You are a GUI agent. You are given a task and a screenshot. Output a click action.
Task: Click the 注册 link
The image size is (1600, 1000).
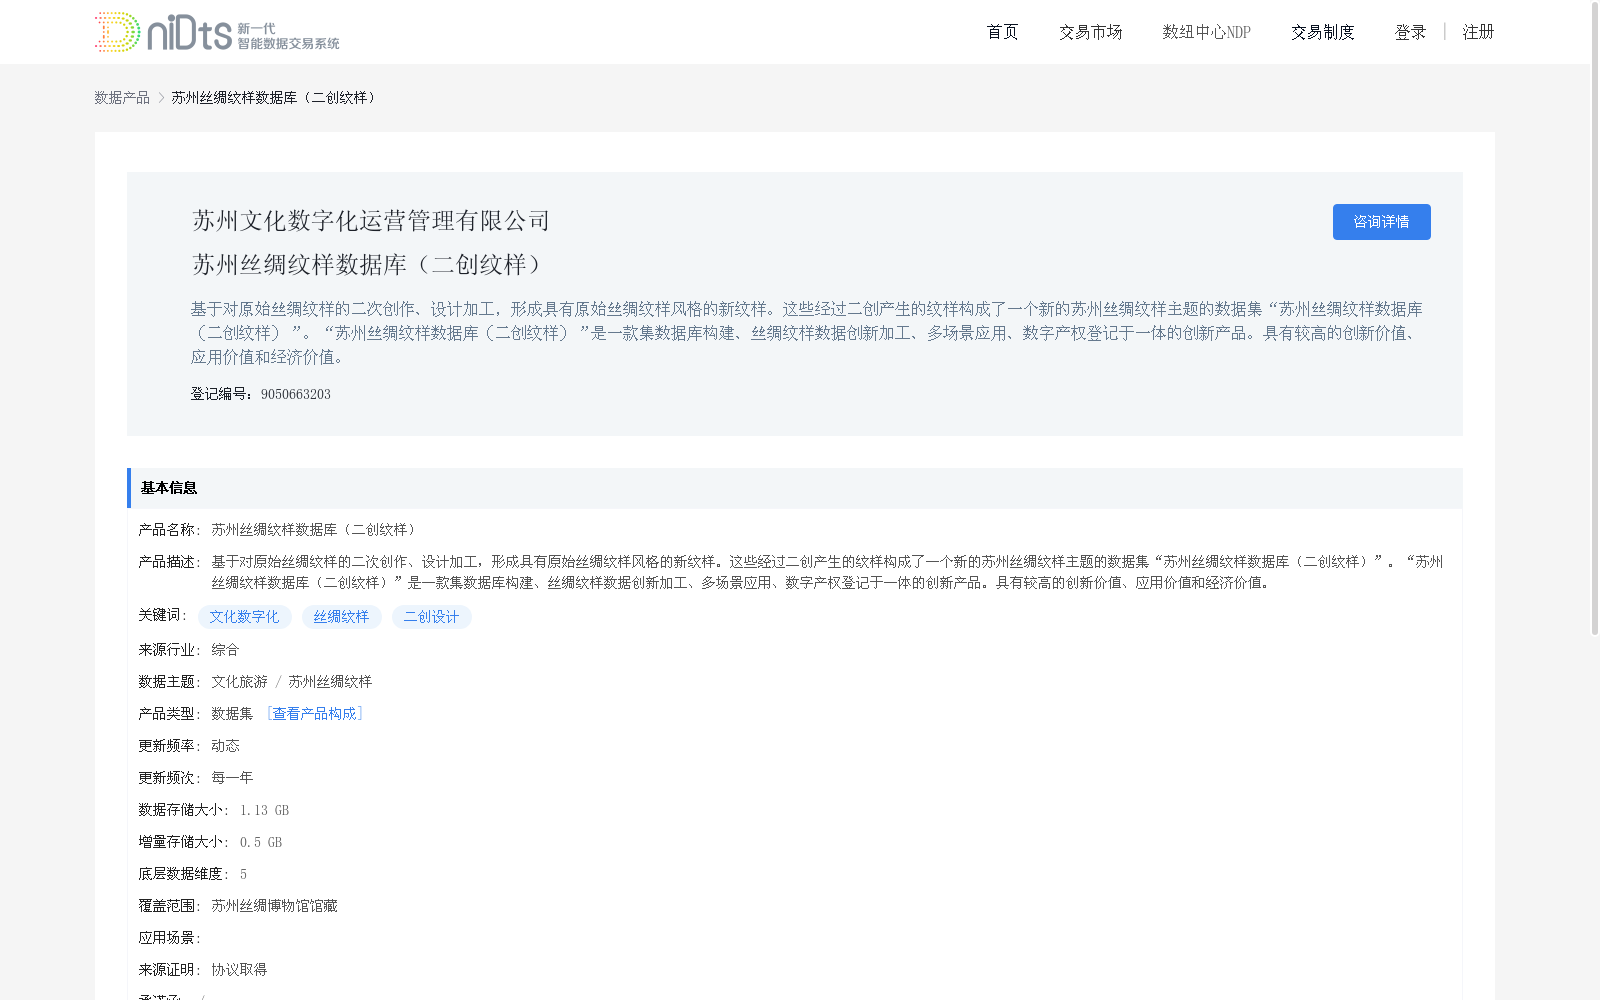[x=1478, y=32]
